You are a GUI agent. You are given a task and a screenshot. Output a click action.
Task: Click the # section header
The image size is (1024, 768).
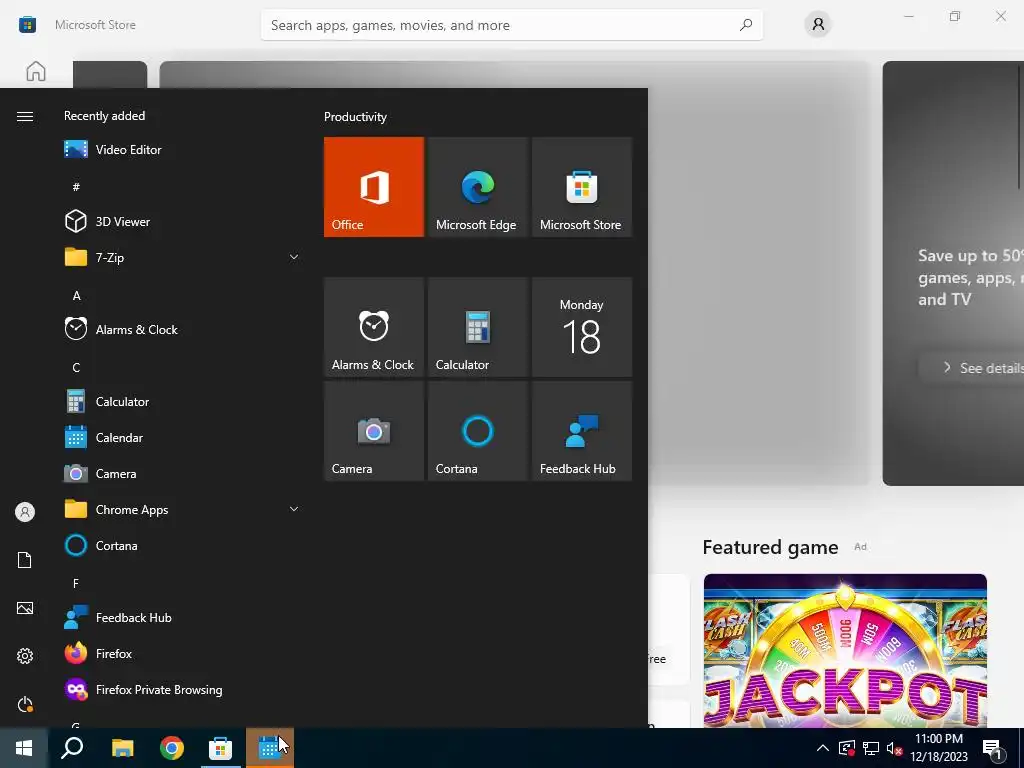pos(76,187)
